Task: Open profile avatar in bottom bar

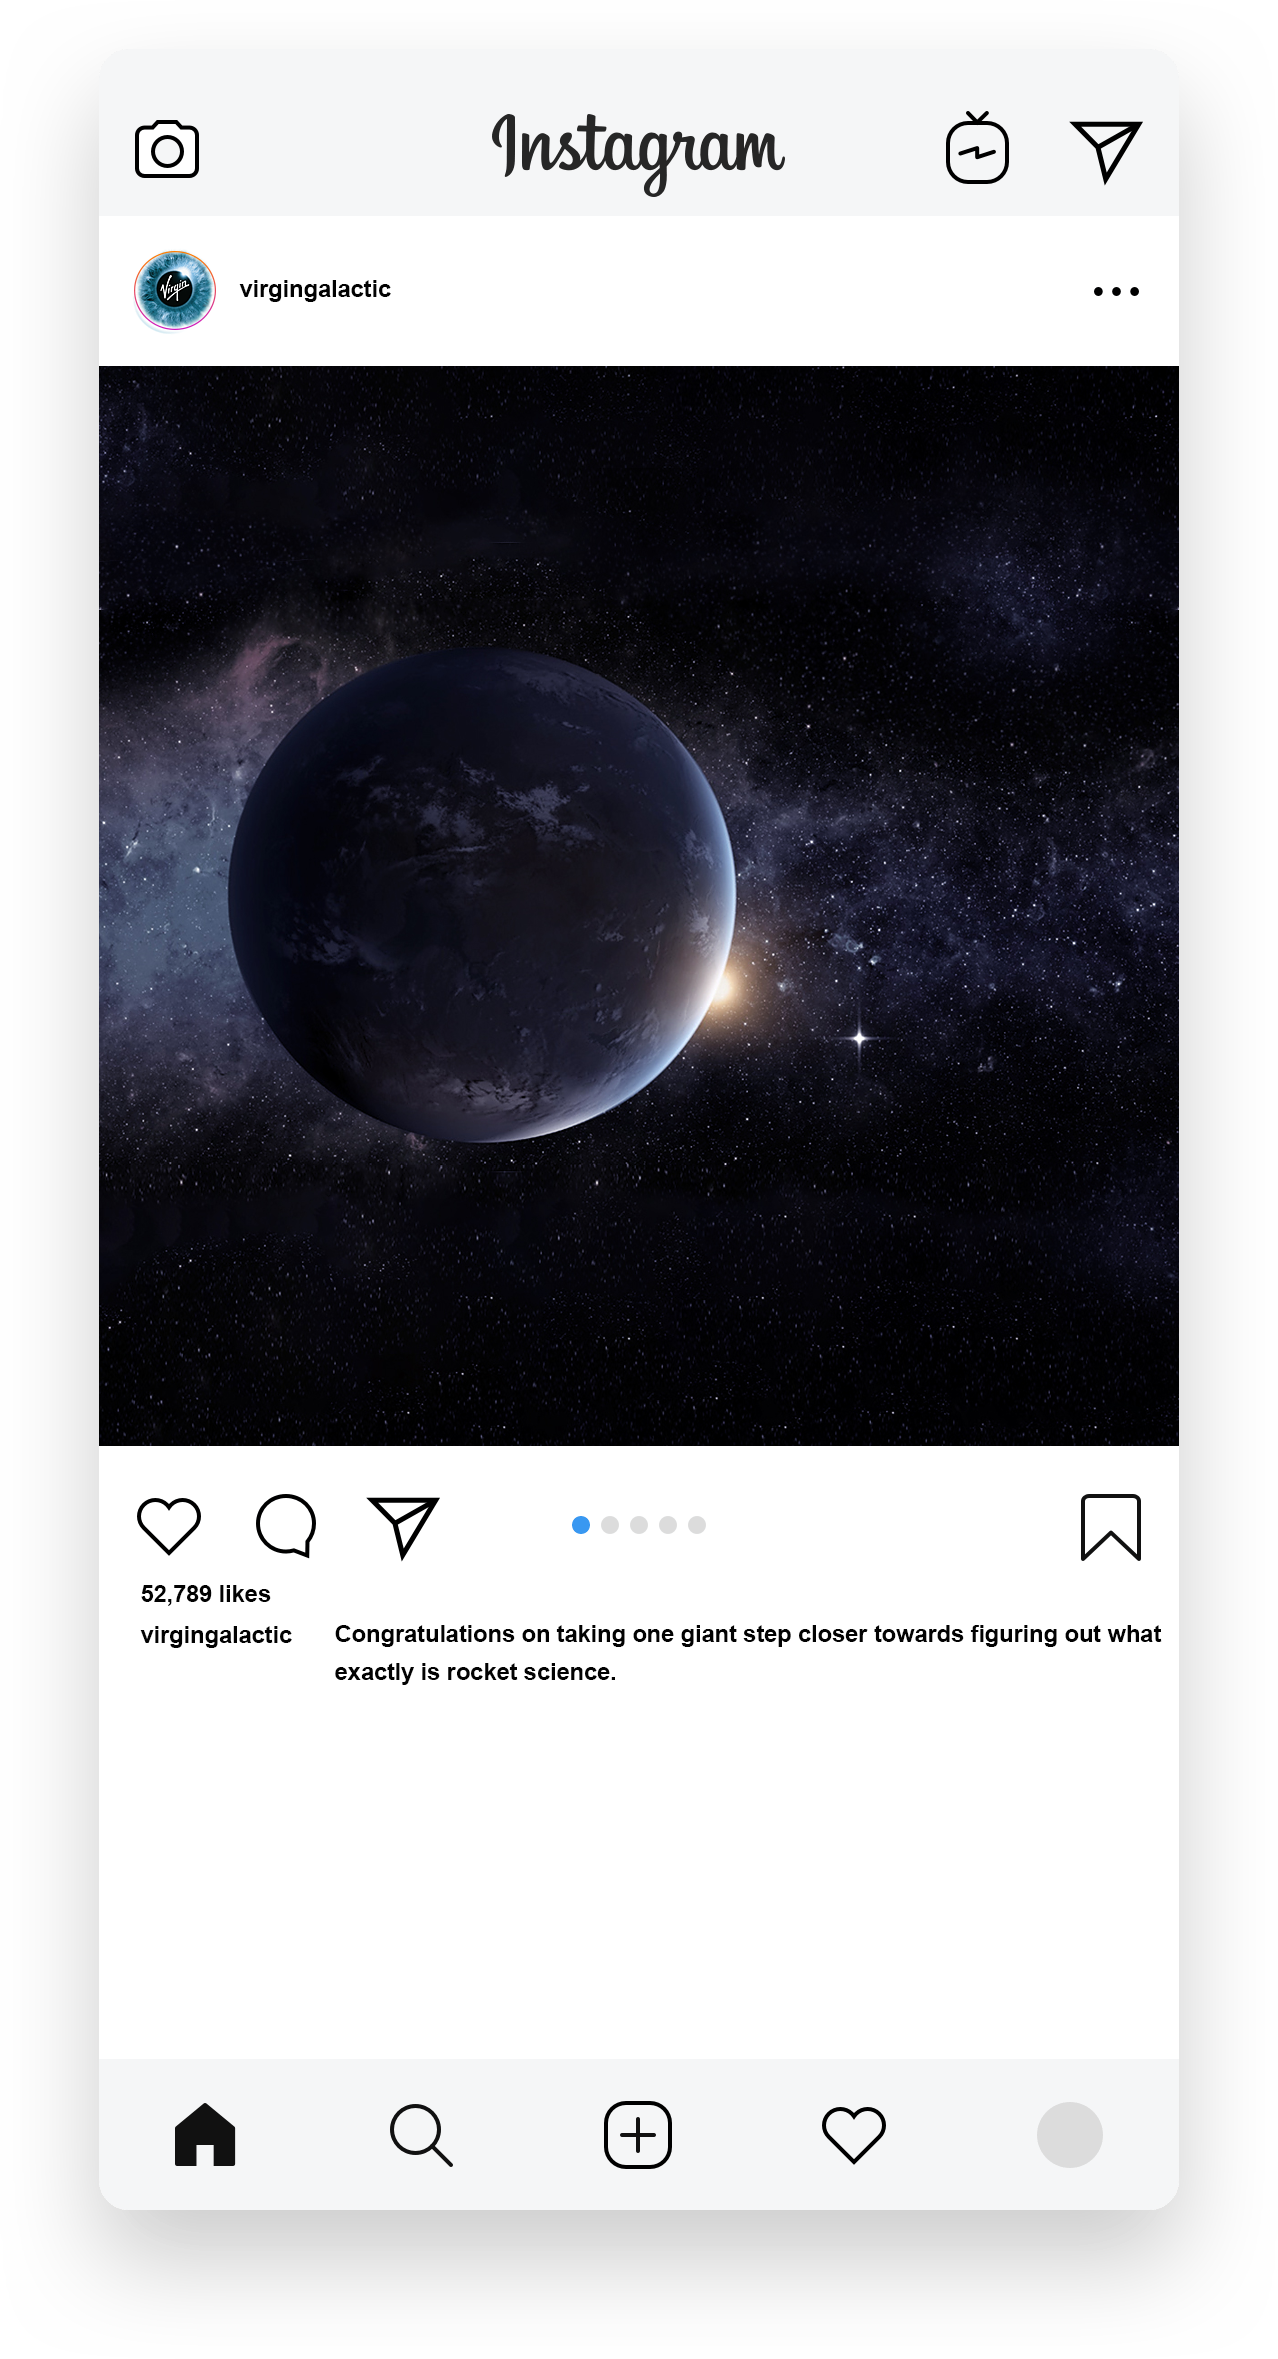Action: tap(1070, 2135)
